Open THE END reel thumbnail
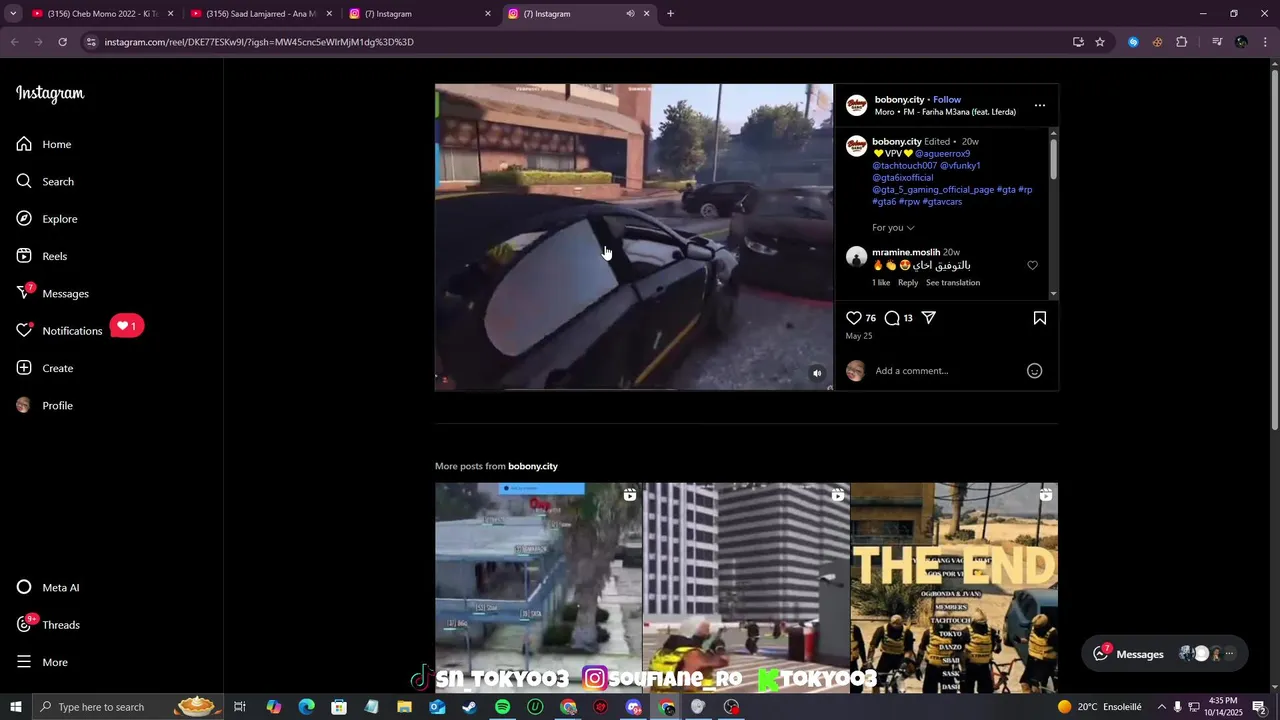The image size is (1280, 720). click(x=954, y=588)
